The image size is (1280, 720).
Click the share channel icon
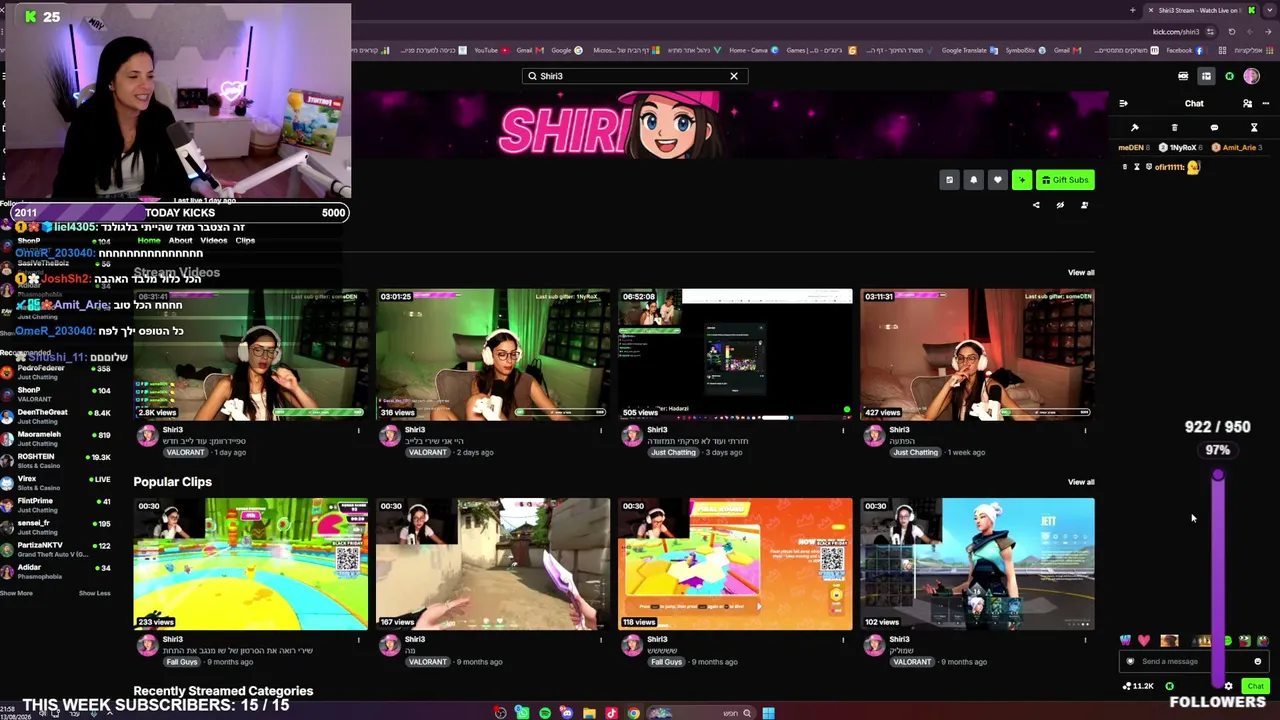click(x=1036, y=205)
